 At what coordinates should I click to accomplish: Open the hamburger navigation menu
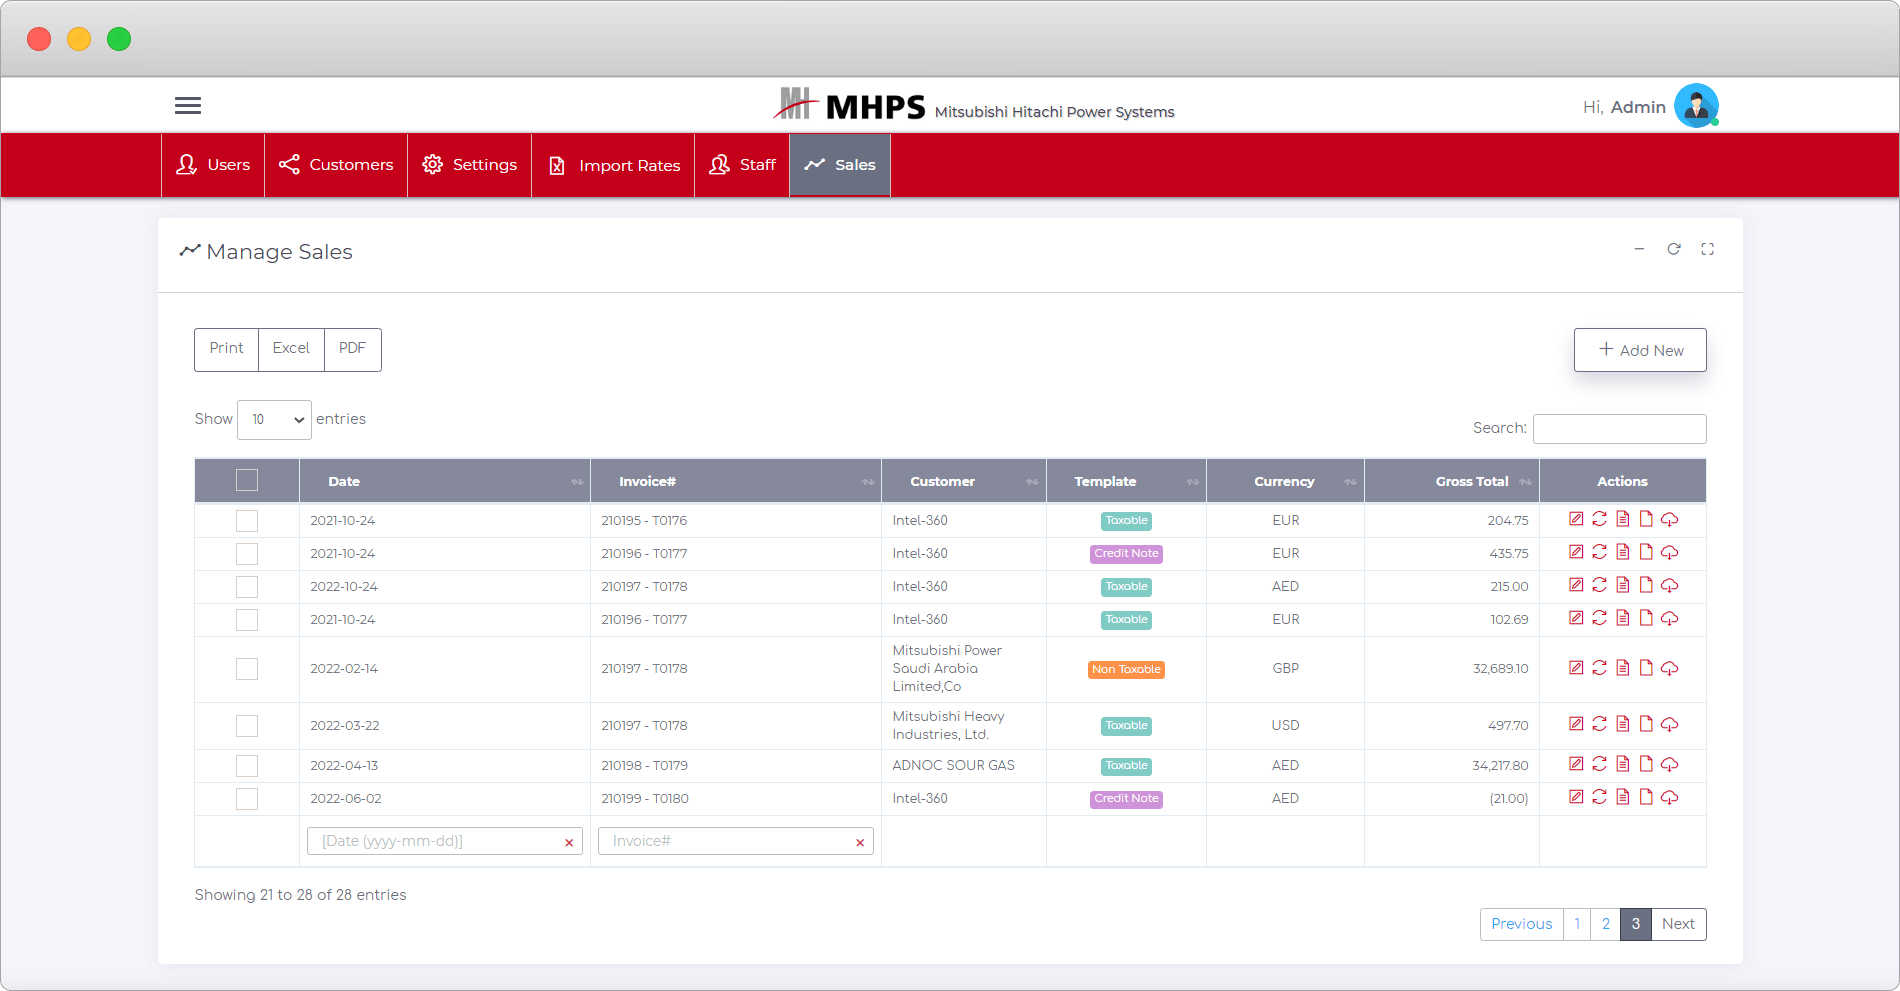[188, 106]
